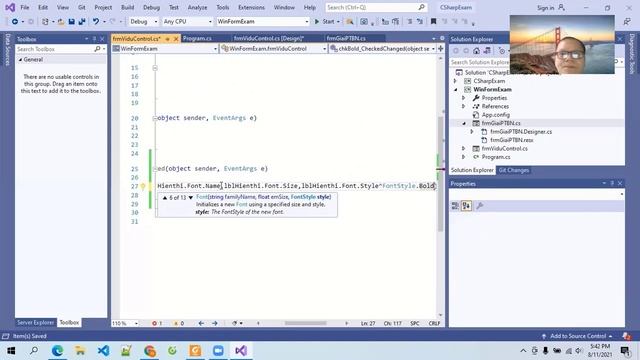This screenshot has height=360, width=640.
Task: Open the File menu
Action: tap(24, 7)
